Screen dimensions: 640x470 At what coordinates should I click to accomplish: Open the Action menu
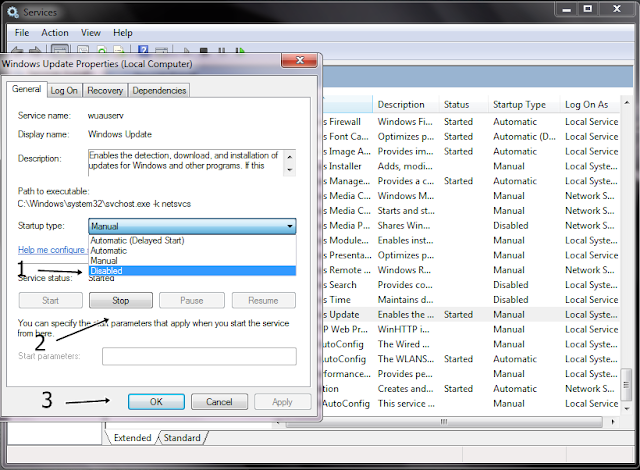[55, 33]
